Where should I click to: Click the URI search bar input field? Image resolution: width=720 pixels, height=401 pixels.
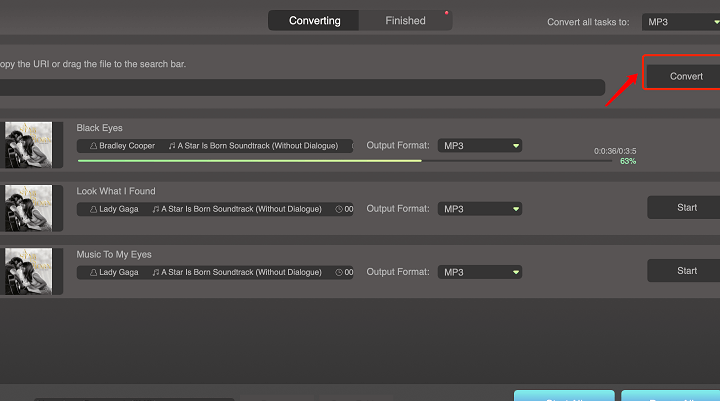pyautogui.click(x=300, y=88)
